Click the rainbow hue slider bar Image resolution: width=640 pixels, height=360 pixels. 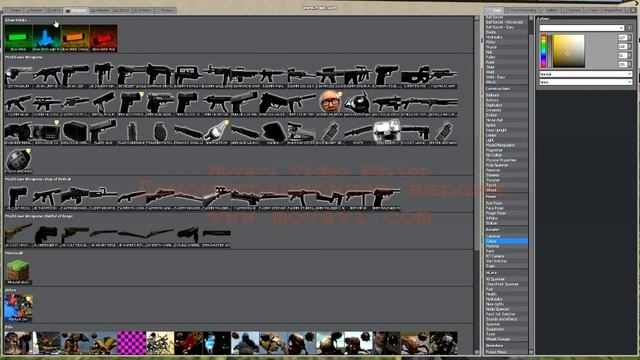(x=543, y=51)
